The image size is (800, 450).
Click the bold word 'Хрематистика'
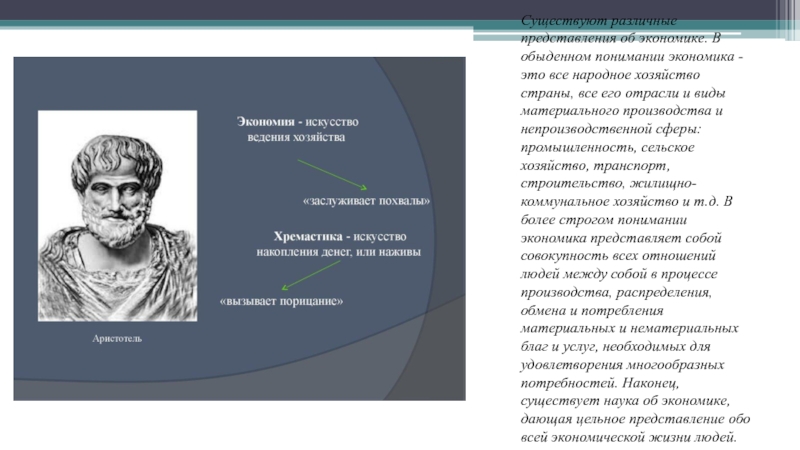309,236
